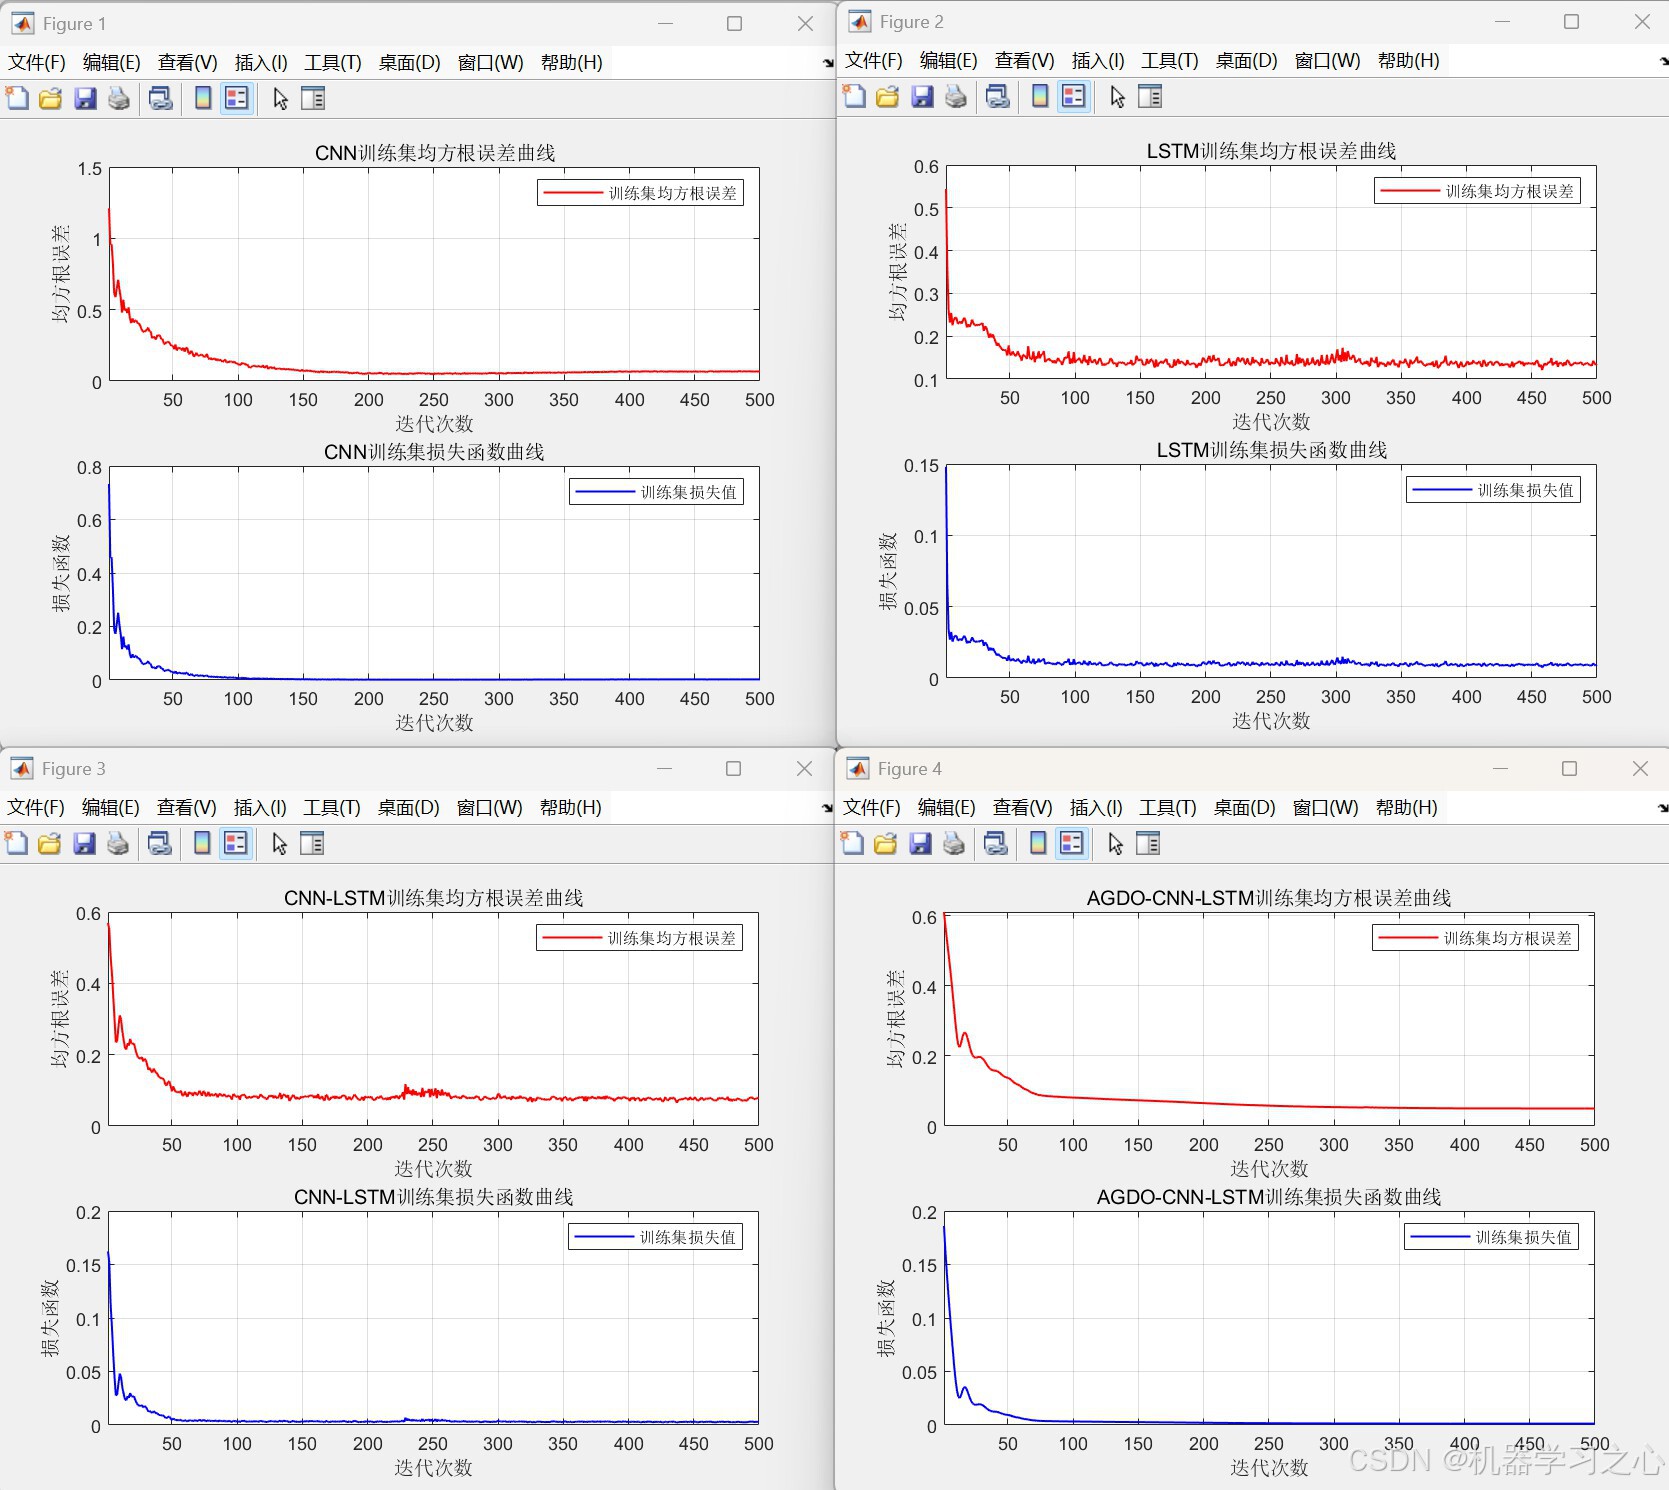Select CNN-LSTM训练集均方根误差曲线 title
Screen dimensions: 1669x1490
434,898
